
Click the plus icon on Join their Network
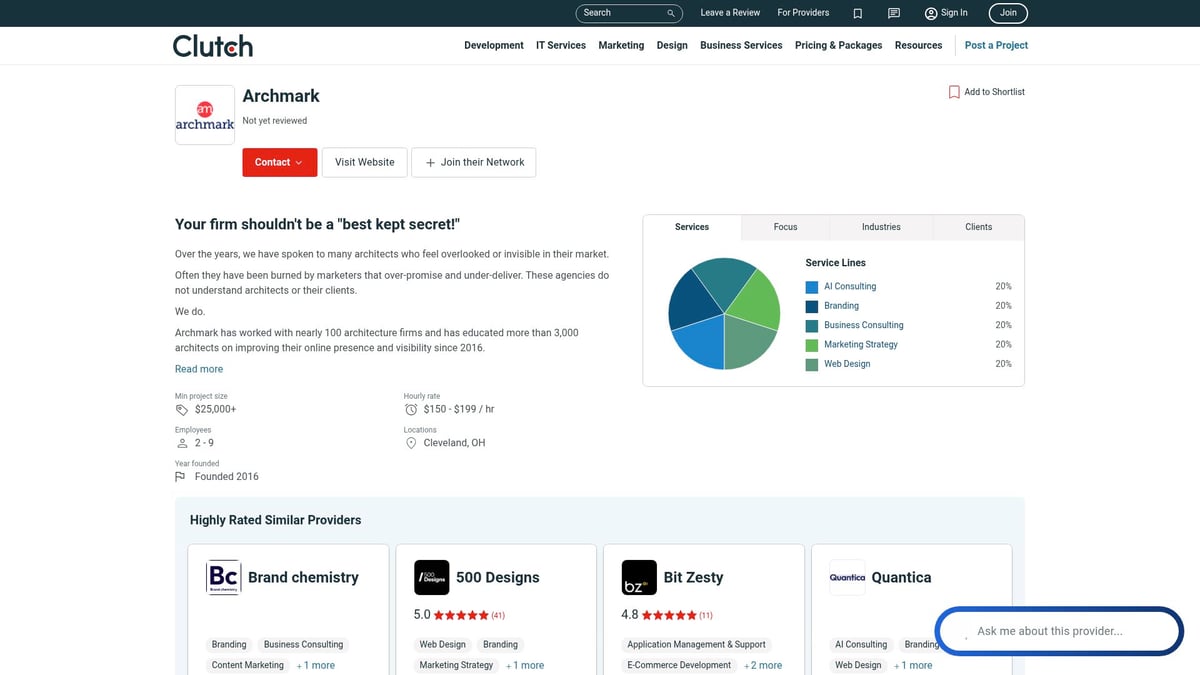point(430,162)
